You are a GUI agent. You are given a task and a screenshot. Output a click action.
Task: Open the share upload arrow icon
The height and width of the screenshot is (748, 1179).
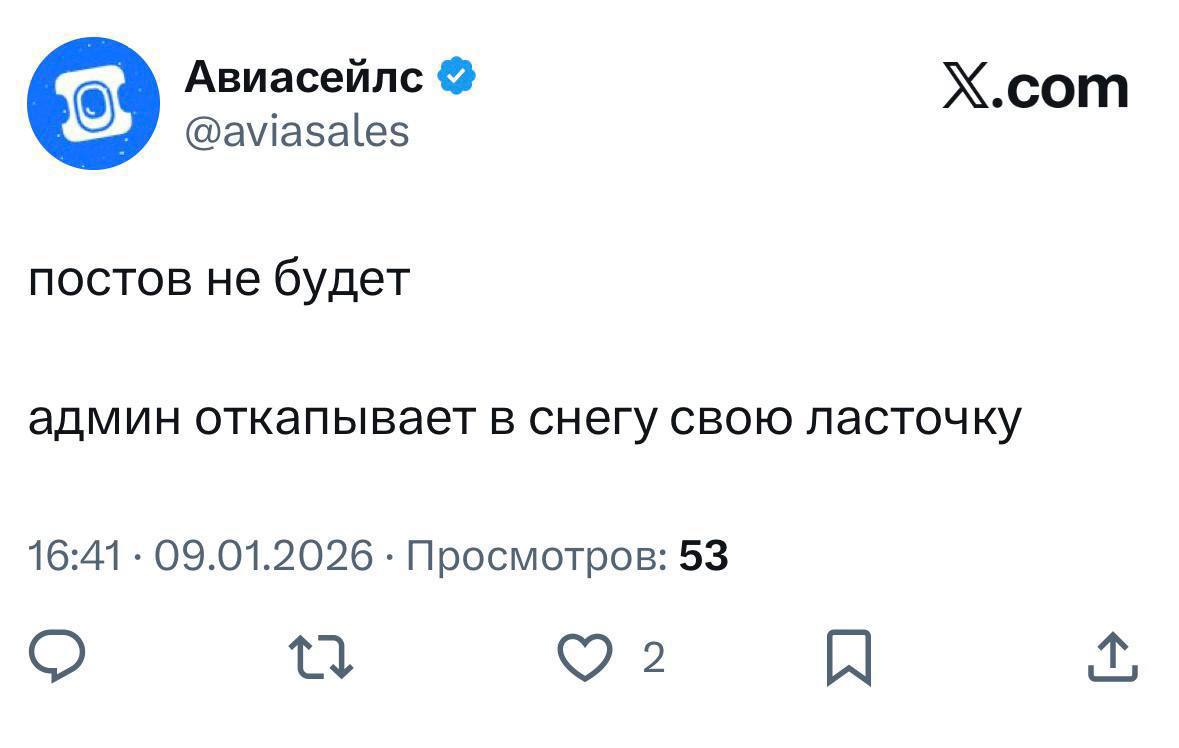[x=1114, y=659]
